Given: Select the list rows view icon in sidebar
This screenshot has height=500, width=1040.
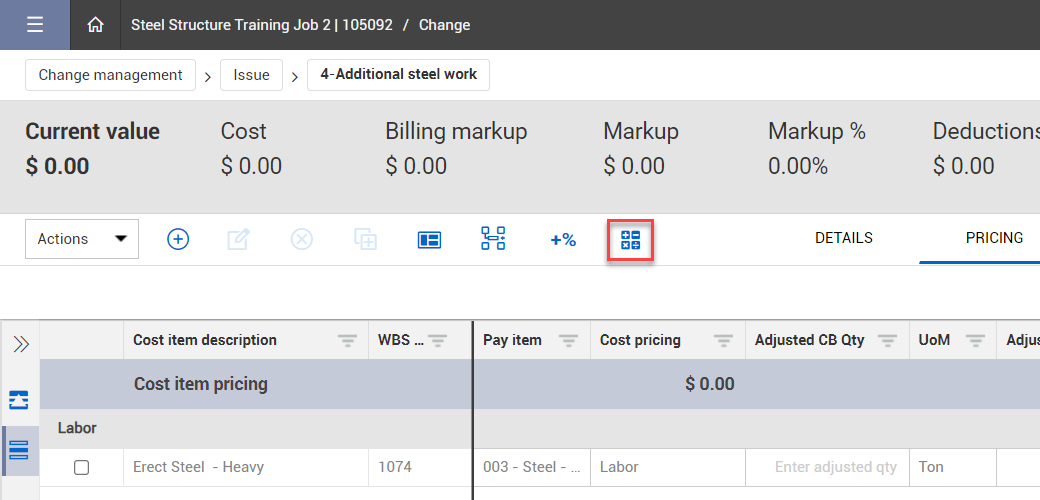Looking at the screenshot, I should [19, 450].
